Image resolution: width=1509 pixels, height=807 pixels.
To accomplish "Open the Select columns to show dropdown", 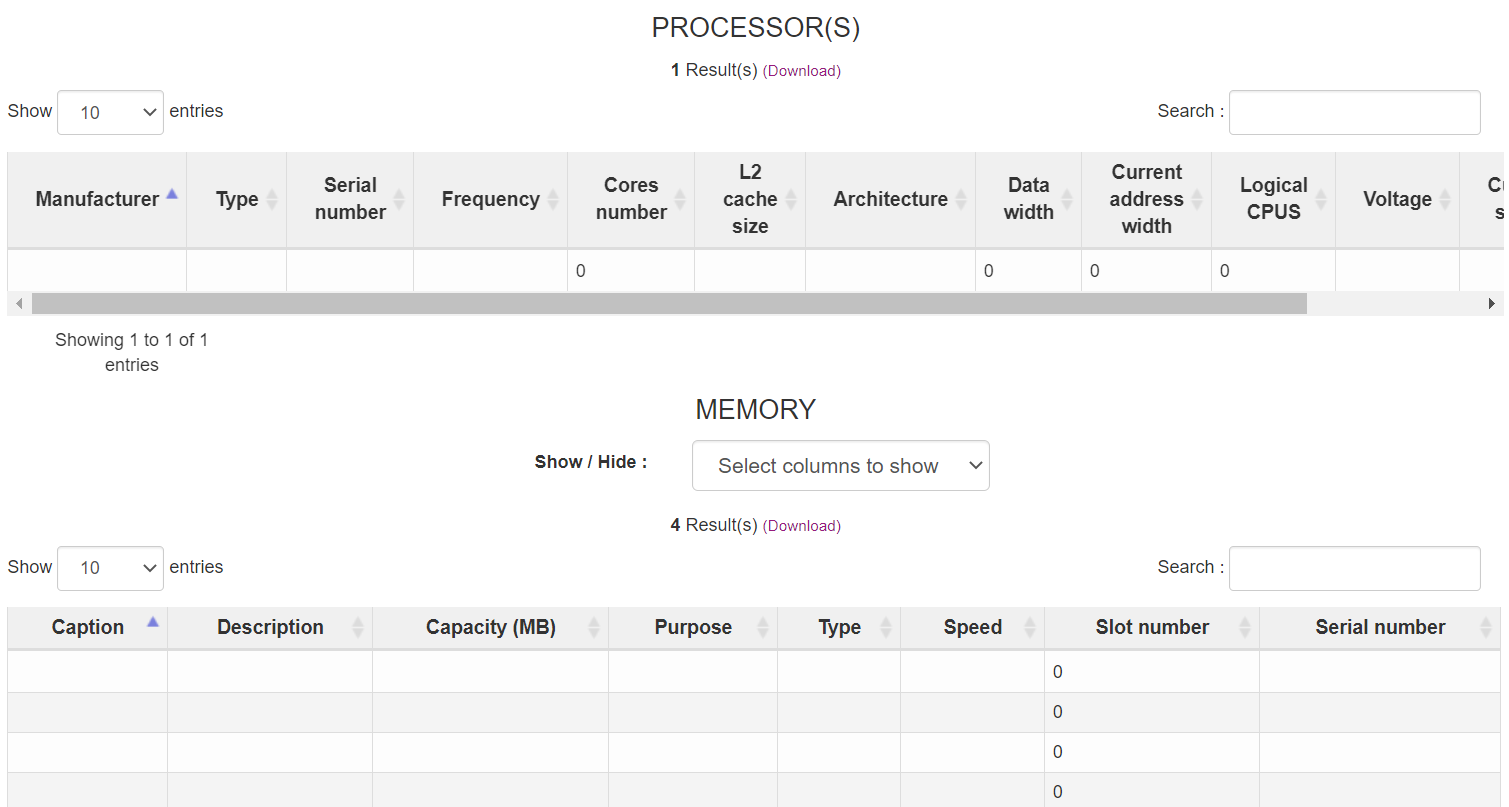I will tap(840, 465).
